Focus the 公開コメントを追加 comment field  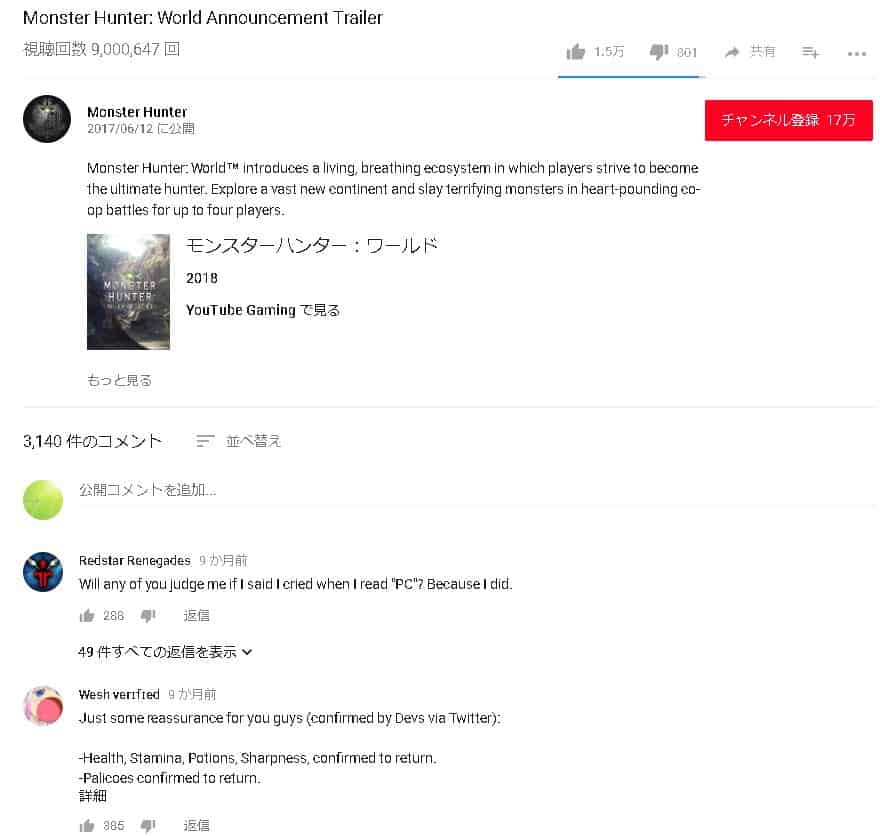pyautogui.click(x=477, y=490)
